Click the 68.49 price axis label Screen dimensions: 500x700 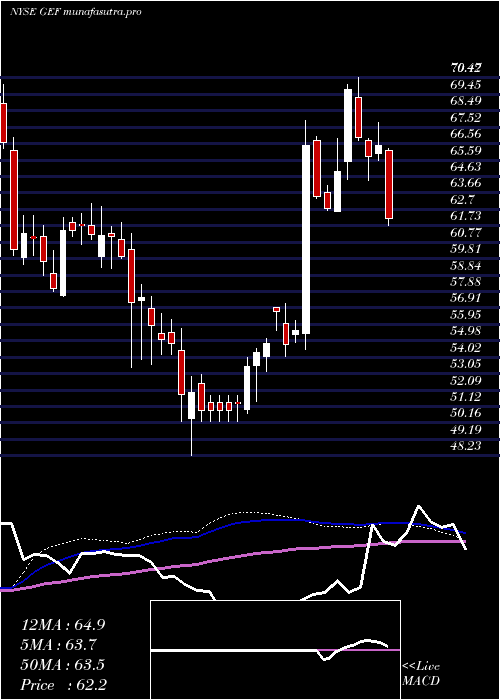(x=466, y=101)
